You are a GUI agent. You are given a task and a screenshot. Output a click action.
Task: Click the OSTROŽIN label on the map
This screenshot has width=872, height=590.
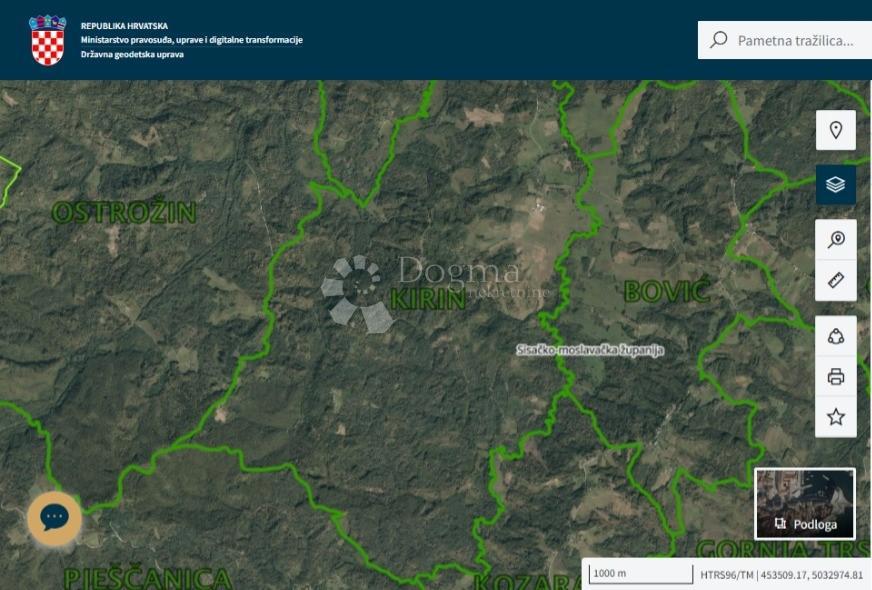pyautogui.click(x=124, y=212)
